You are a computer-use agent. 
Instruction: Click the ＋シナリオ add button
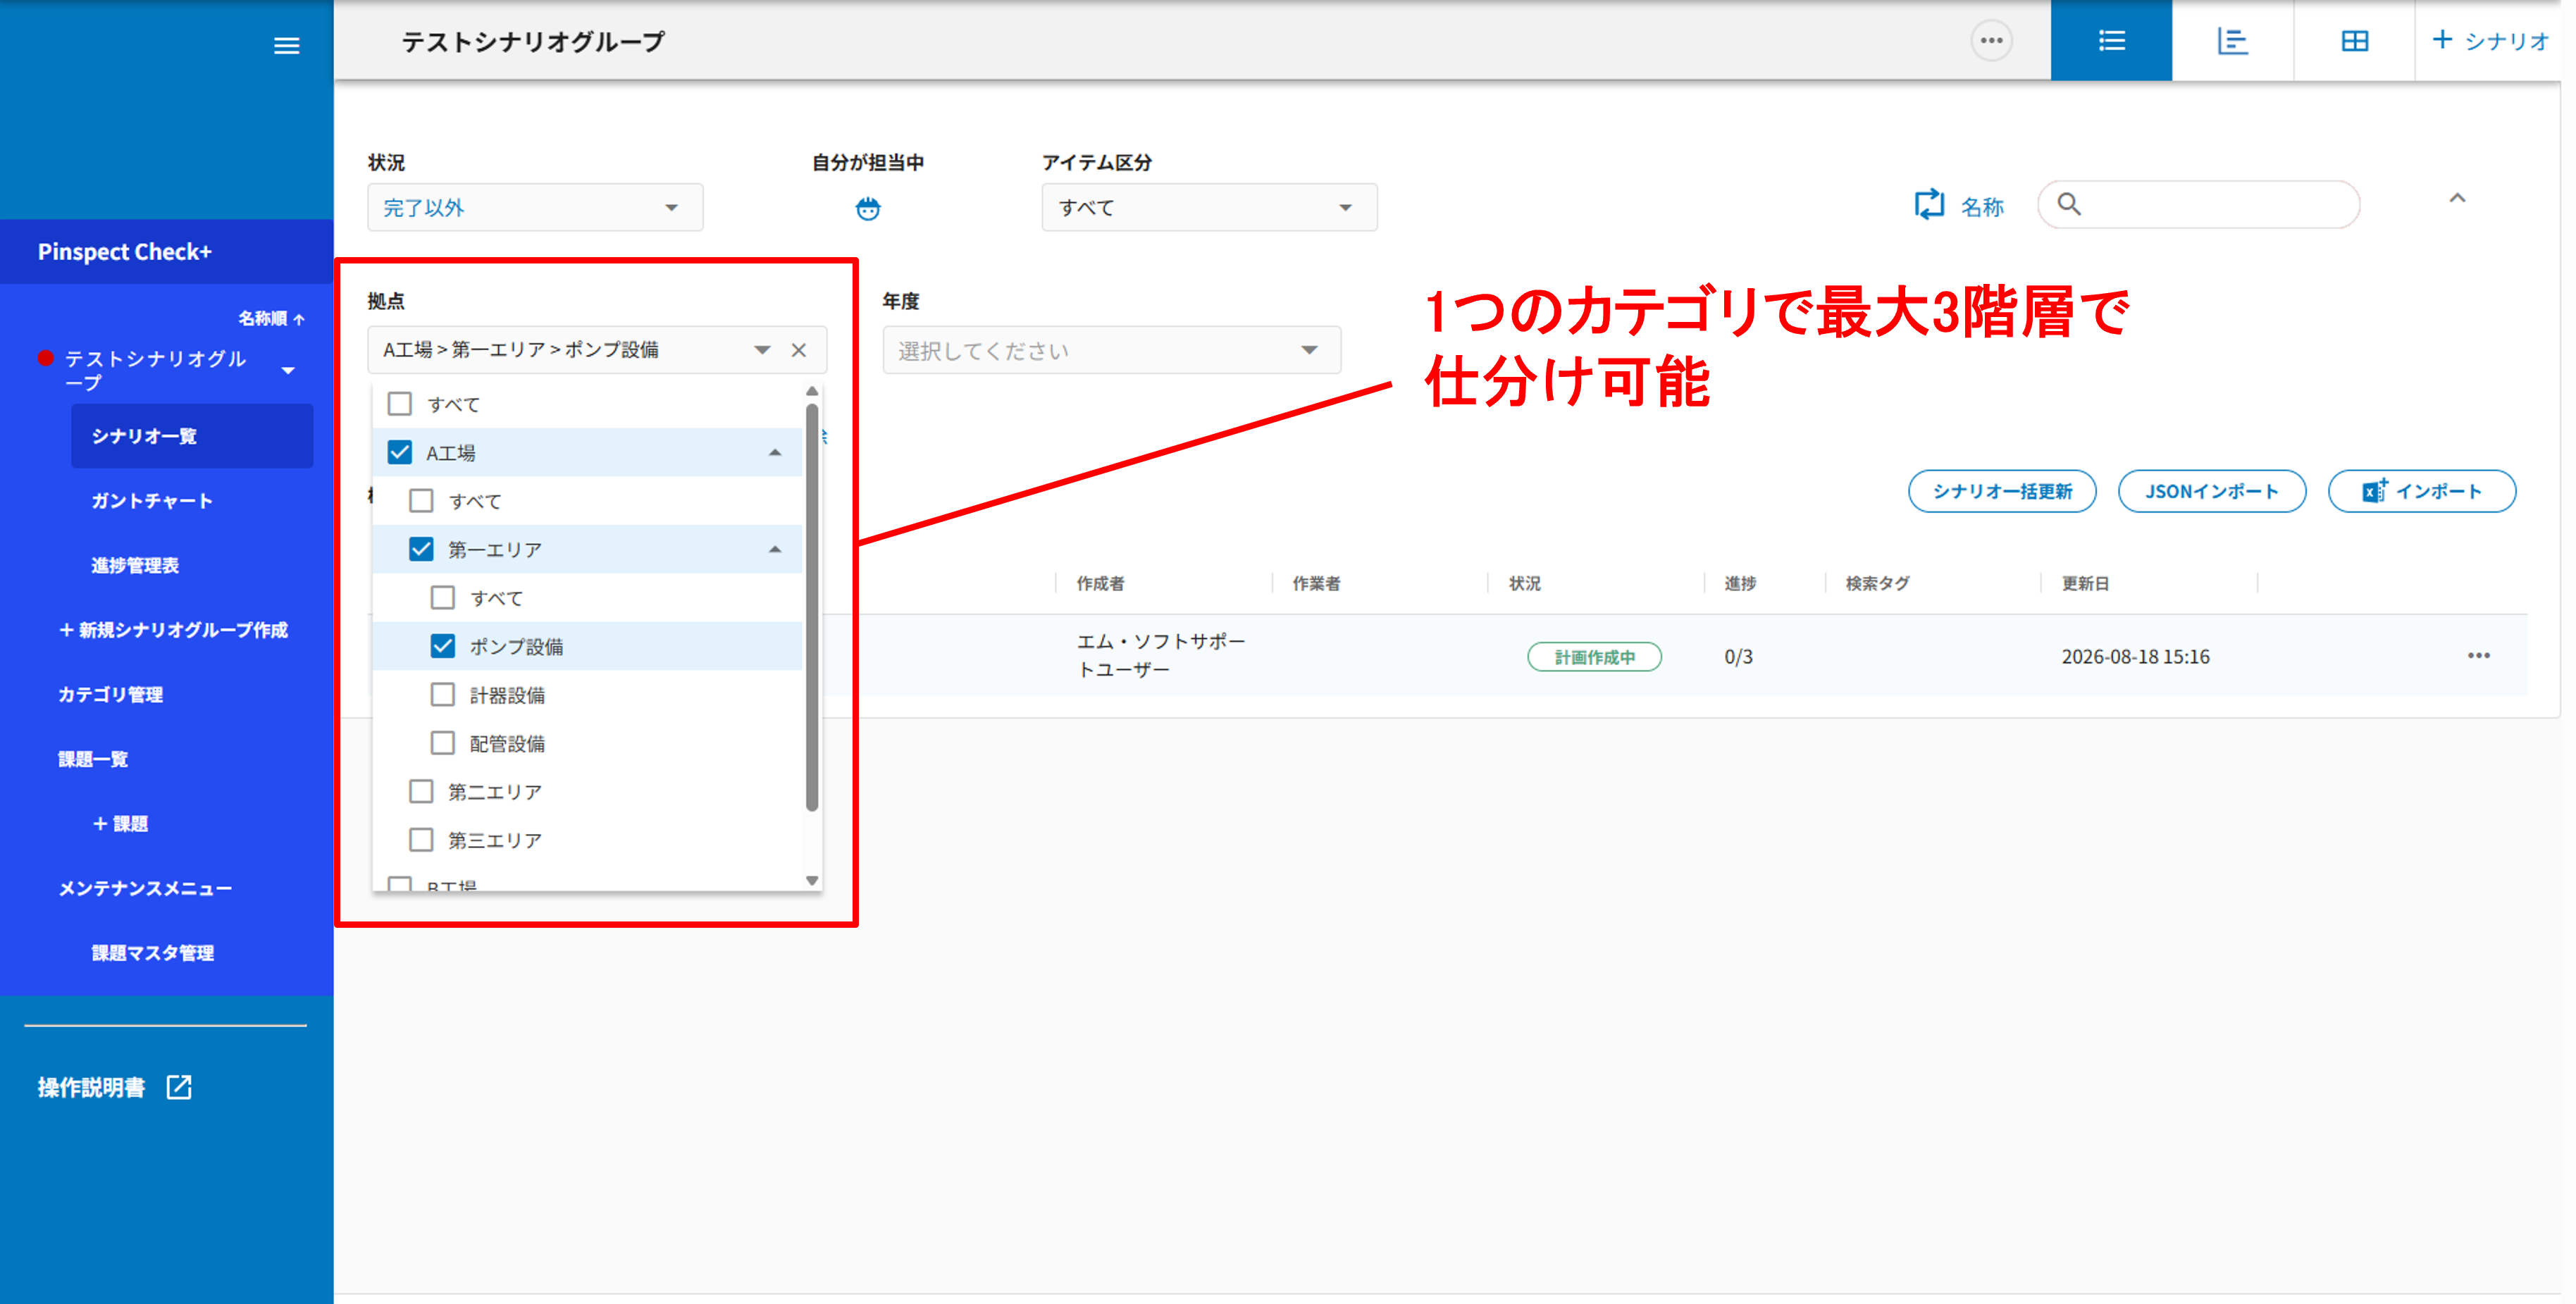pyautogui.click(x=2490, y=41)
